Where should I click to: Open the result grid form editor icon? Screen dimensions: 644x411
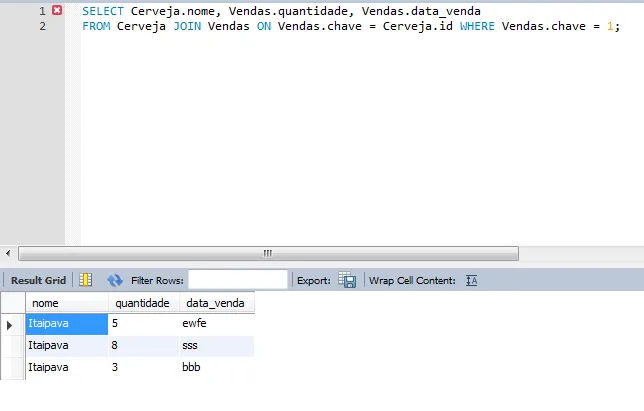pyautogui.click(x=85, y=280)
